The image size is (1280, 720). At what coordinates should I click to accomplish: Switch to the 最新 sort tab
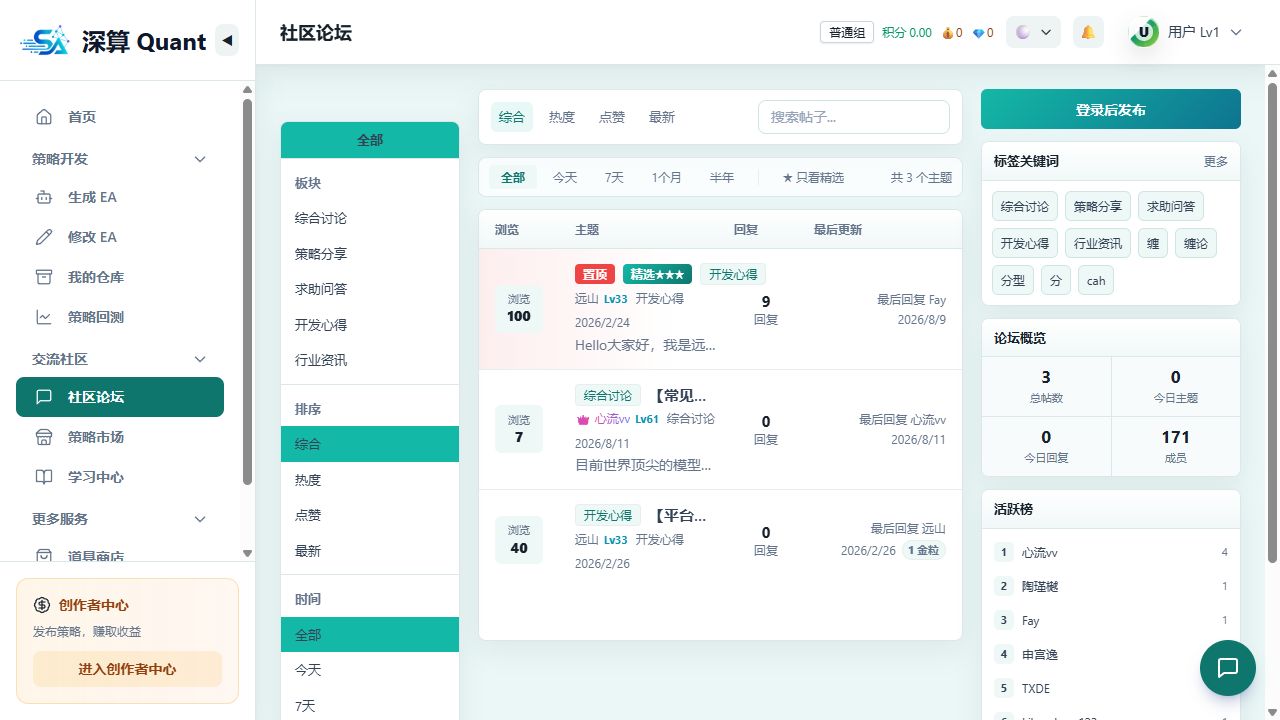(x=662, y=117)
